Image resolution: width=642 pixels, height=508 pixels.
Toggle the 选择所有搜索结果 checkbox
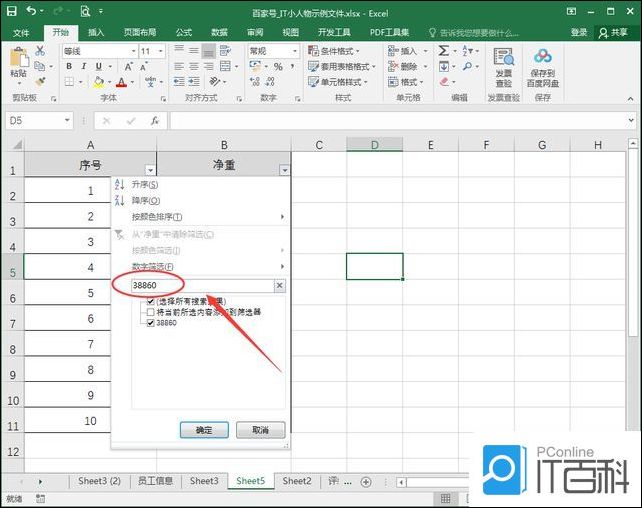[151, 301]
